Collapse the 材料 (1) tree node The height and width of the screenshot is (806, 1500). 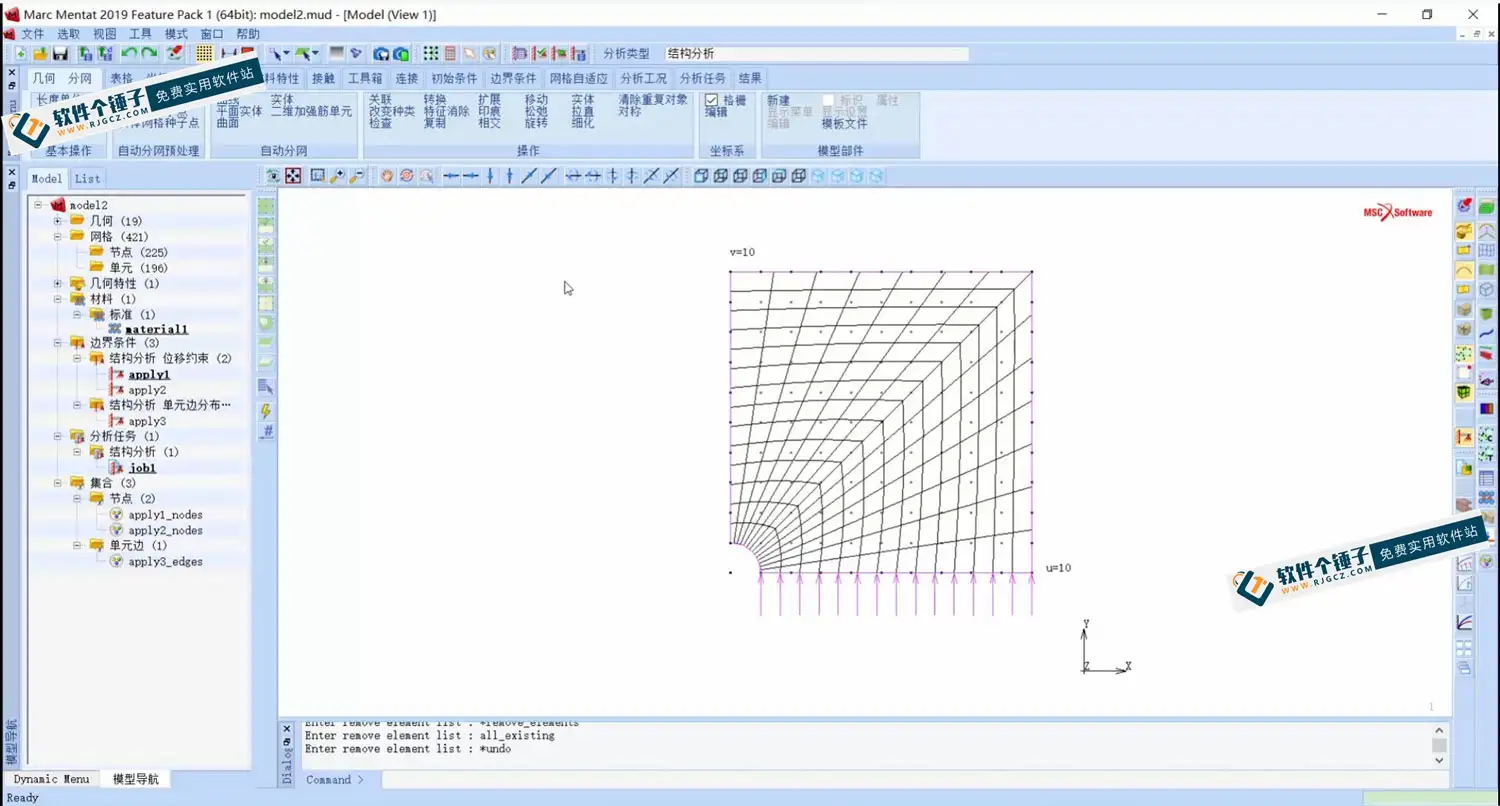(58, 299)
